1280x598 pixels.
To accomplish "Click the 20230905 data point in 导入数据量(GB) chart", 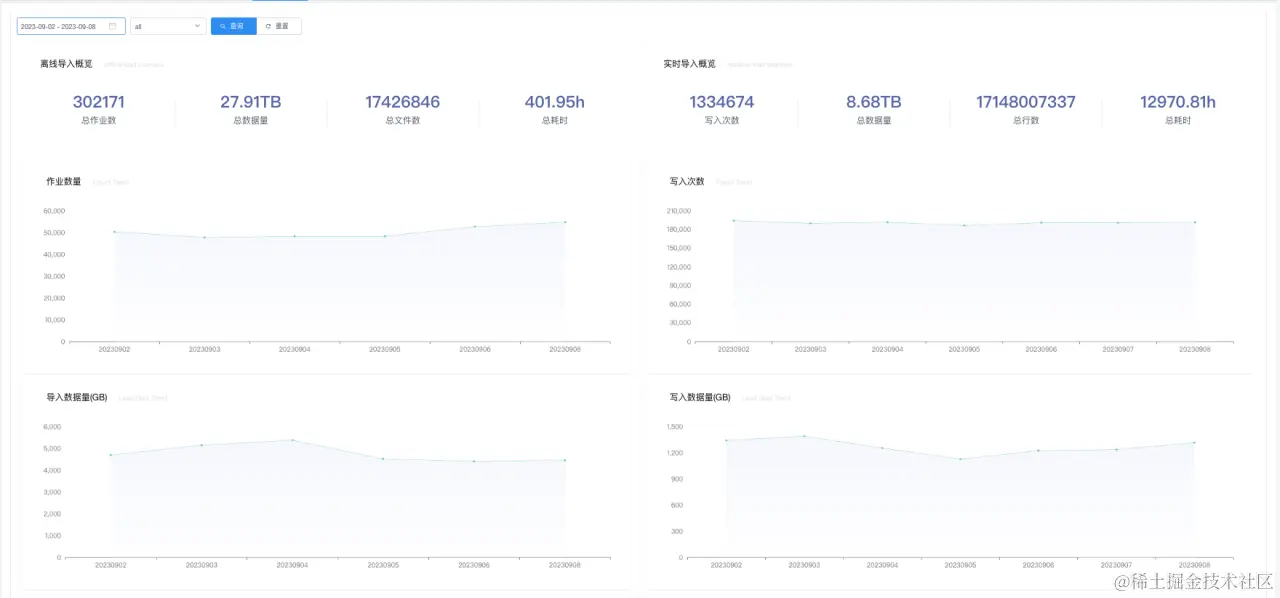I will point(384,459).
